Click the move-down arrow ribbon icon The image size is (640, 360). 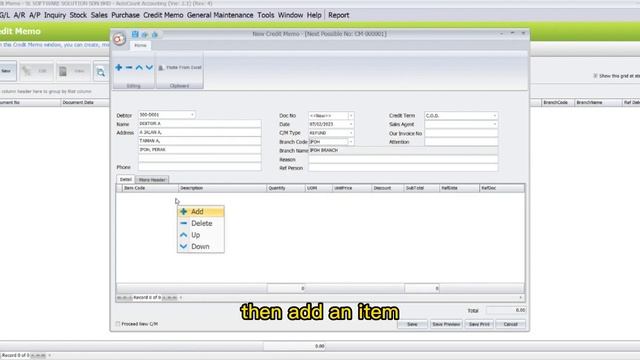(x=149, y=67)
